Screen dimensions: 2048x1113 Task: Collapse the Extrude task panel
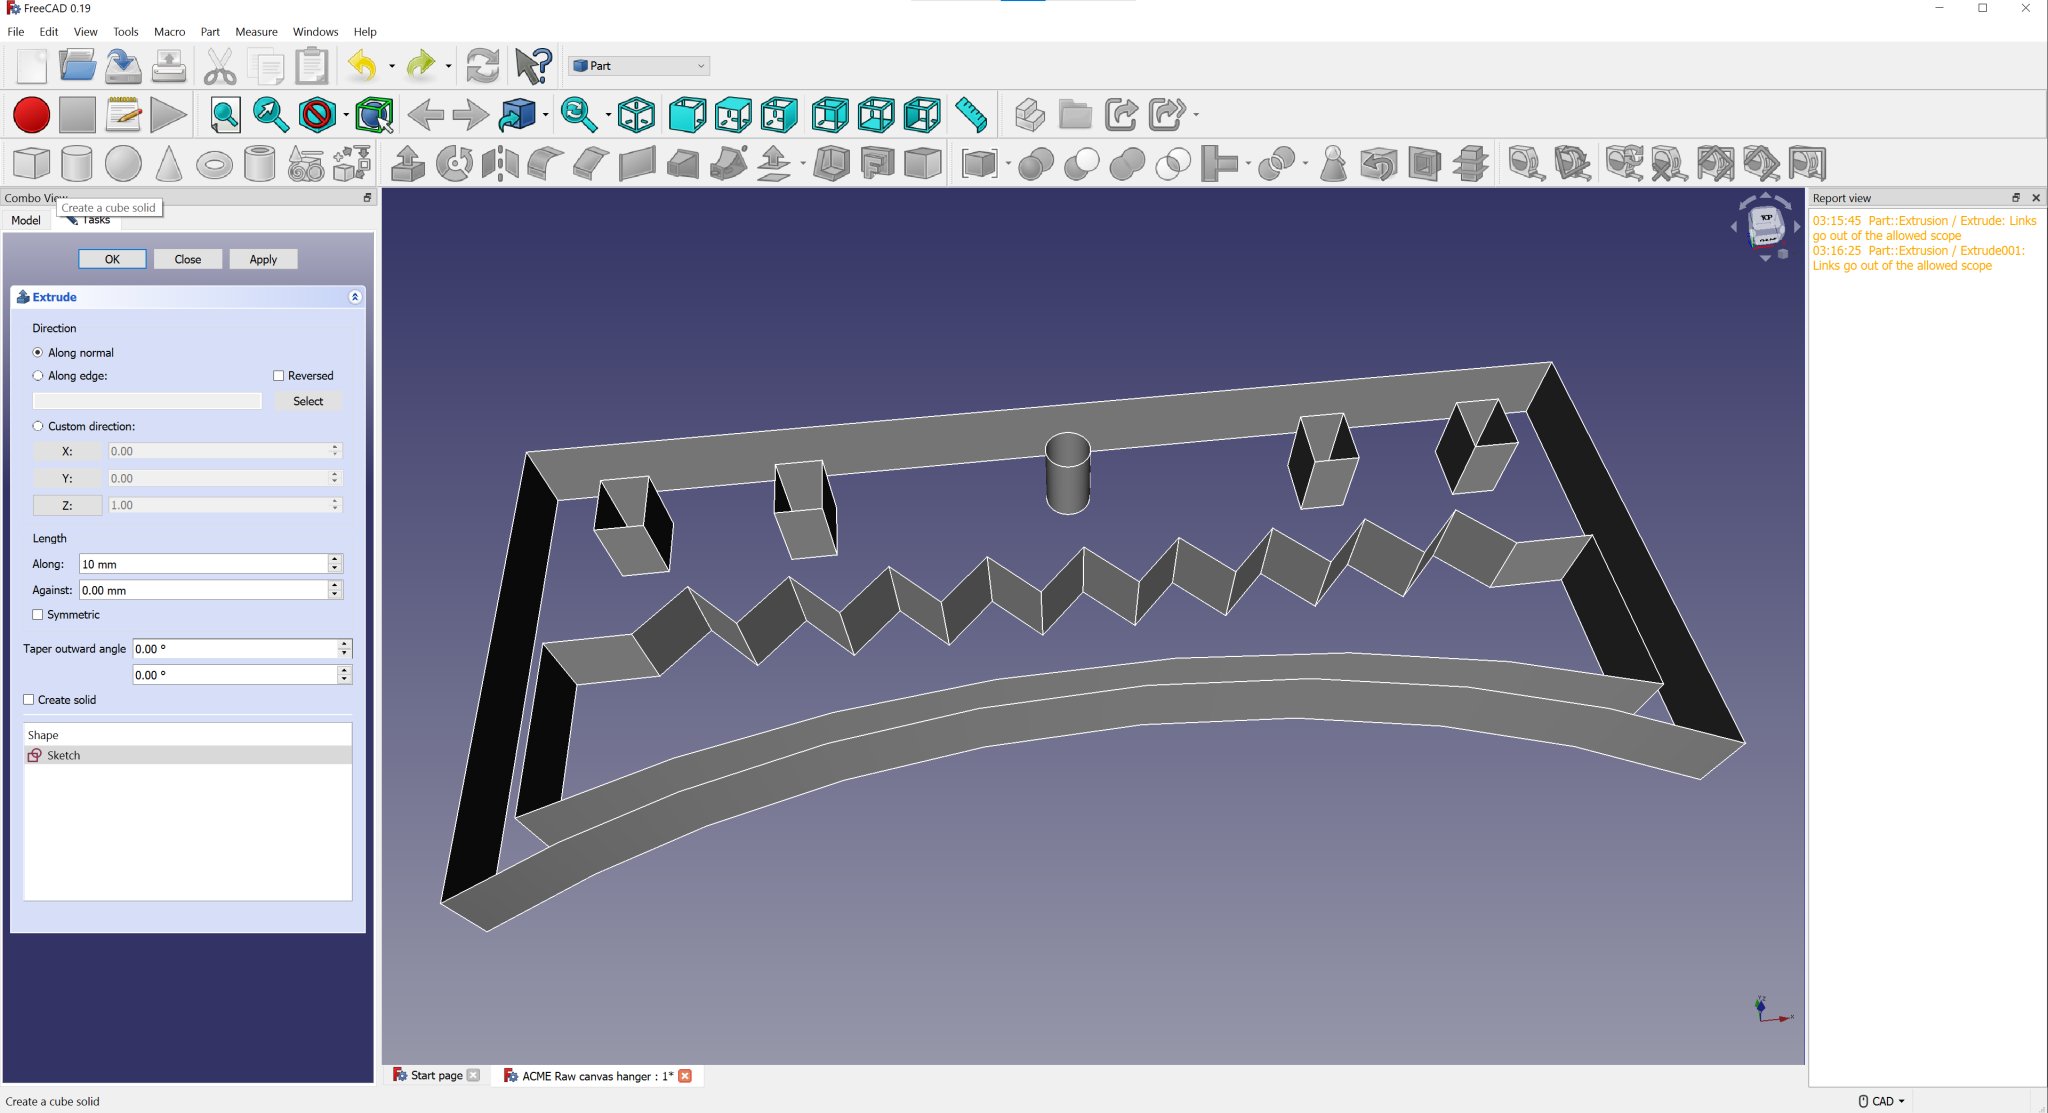(x=354, y=297)
